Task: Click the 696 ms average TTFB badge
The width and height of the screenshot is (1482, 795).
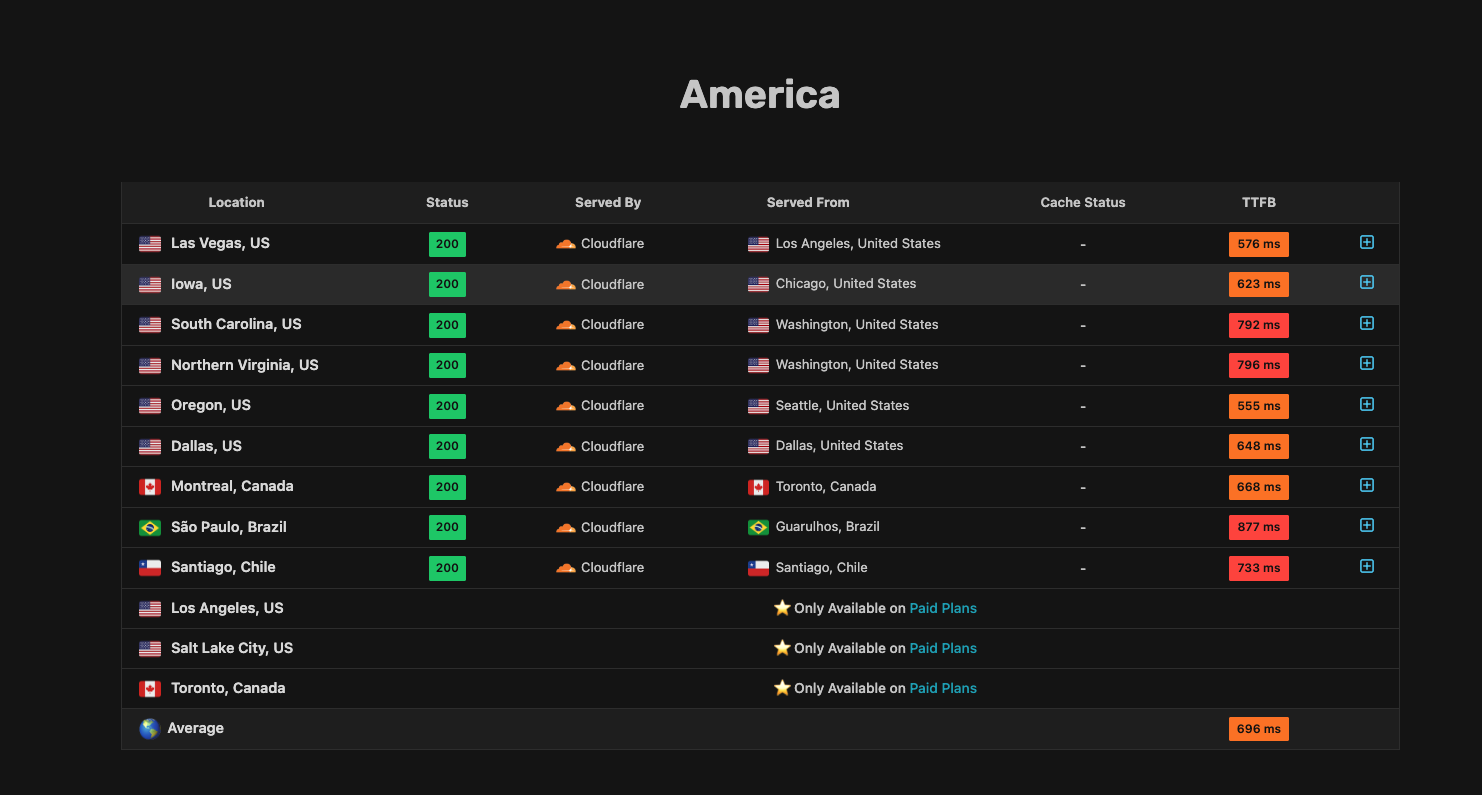Action: (1259, 729)
